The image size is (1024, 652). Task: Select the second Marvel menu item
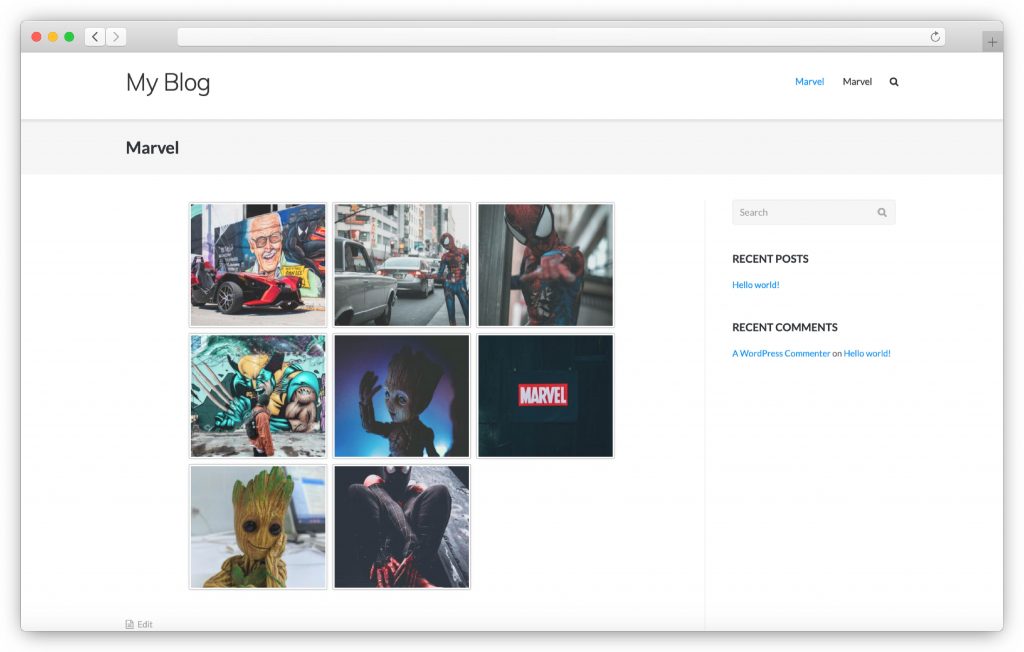(857, 81)
